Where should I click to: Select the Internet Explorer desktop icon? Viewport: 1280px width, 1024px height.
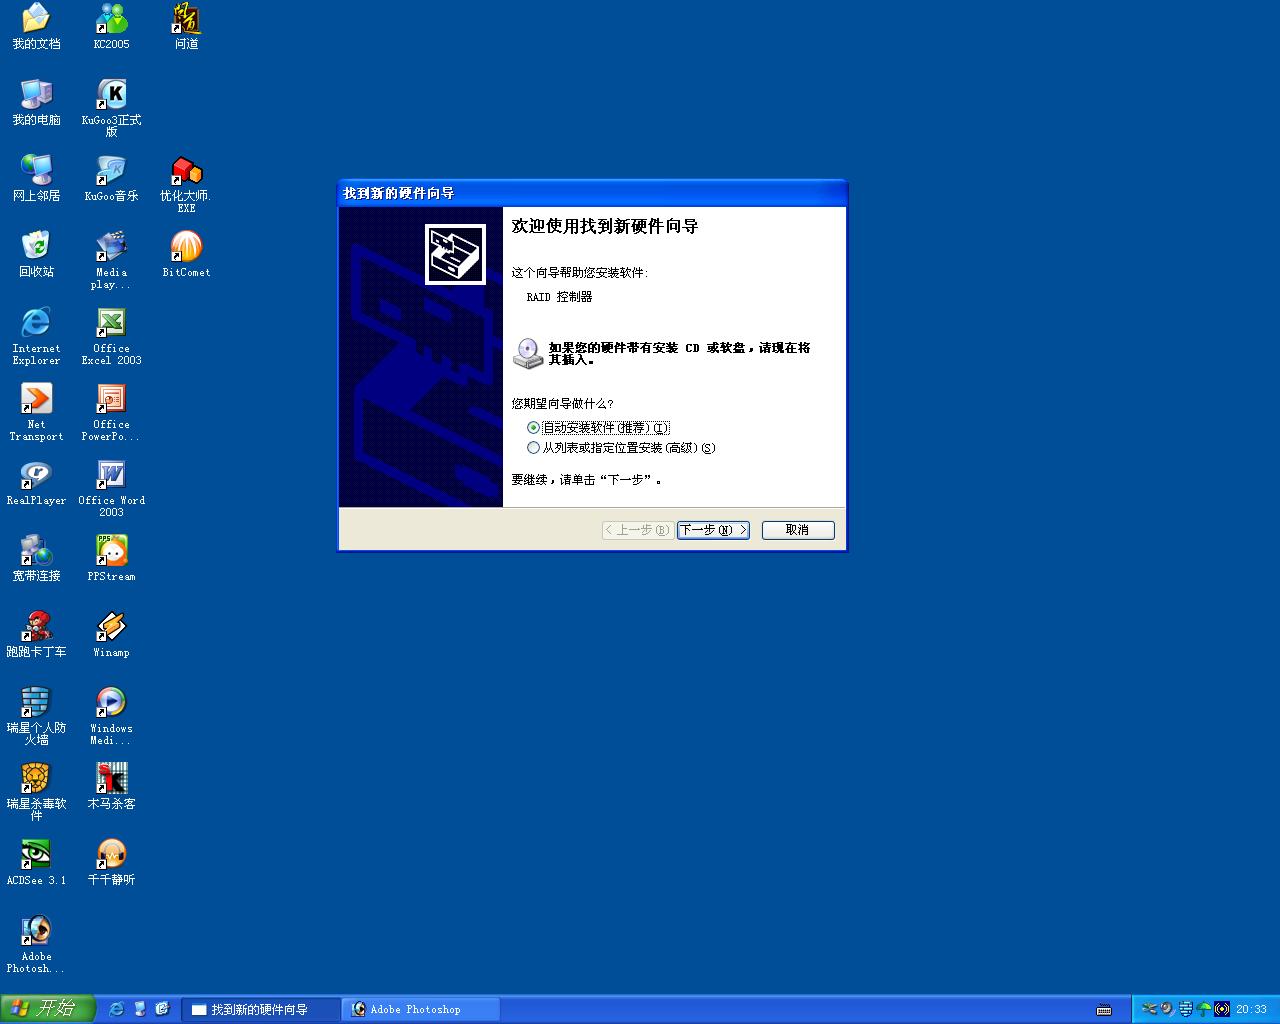(36, 336)
